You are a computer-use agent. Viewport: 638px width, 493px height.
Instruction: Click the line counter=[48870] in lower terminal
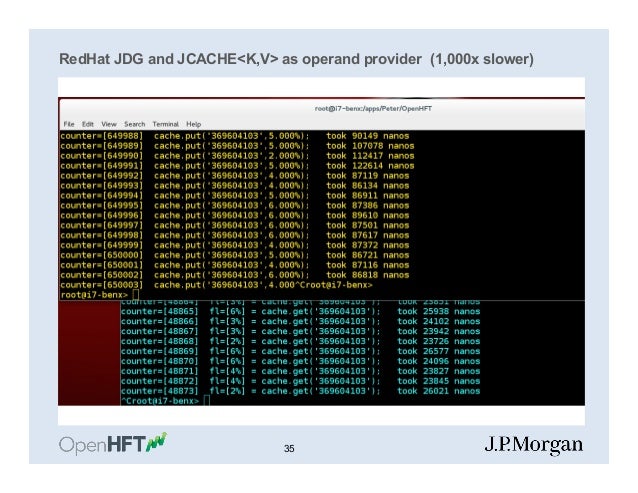coord(300,361)
